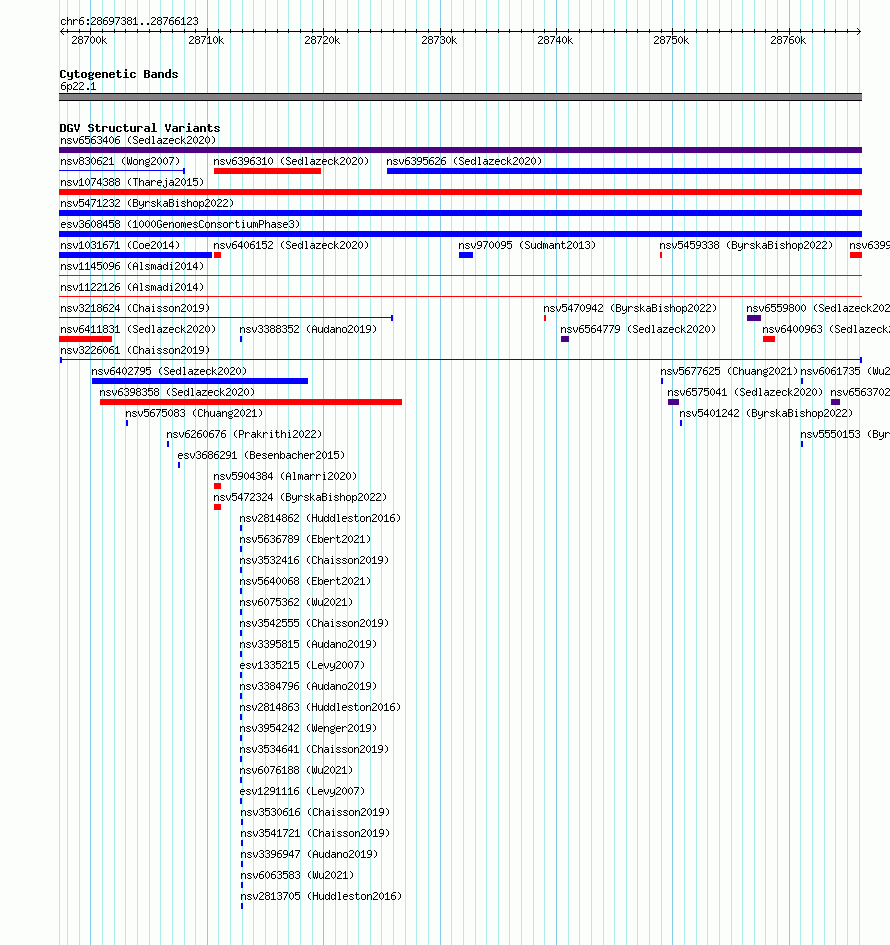Click nsv5471232 (ByrskaBishop2022) label
The width and height of the screenshot is (890, 945).
(147, 204)
